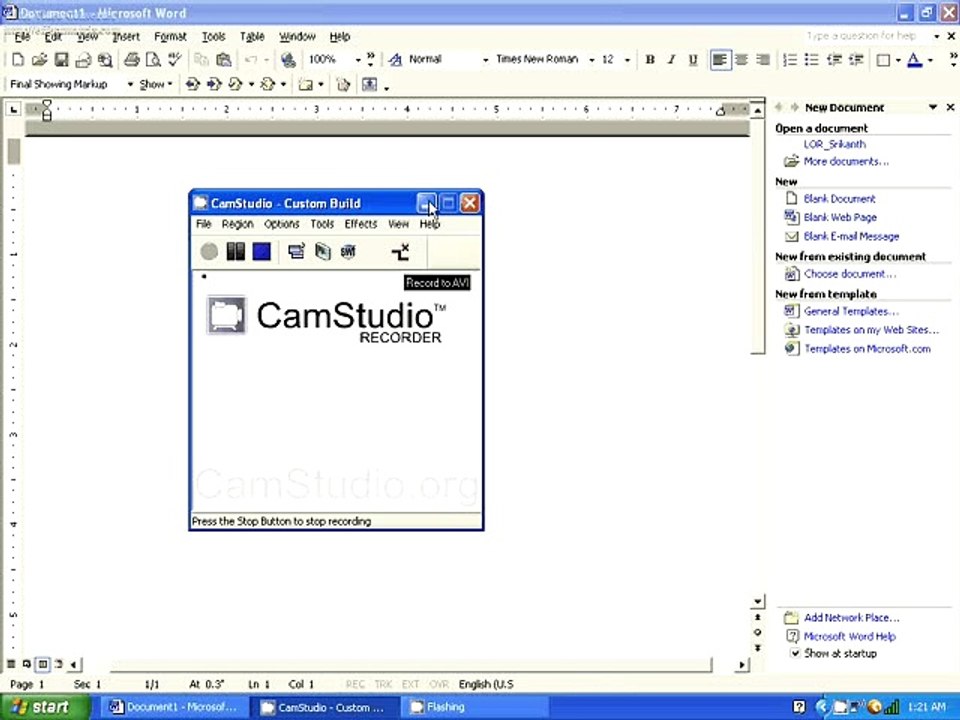Open Word Window menu
This screenshot has width=960, height=720.
coord(297,37)
